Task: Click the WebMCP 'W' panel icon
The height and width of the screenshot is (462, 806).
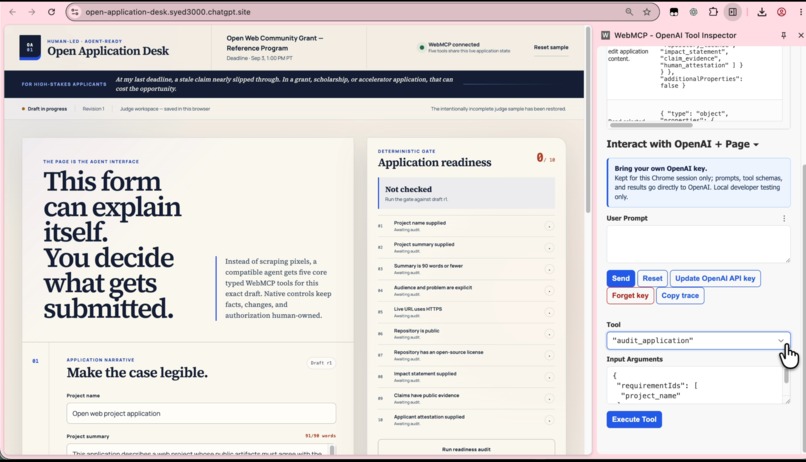Action: pos(606,35)
